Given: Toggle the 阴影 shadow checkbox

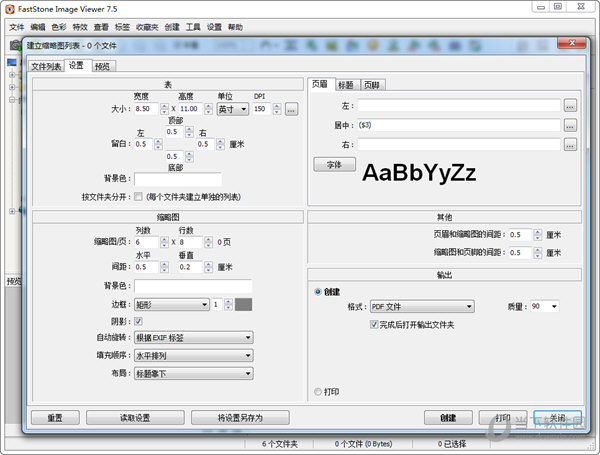Looking at the screenshot, I should coord(138,321).
